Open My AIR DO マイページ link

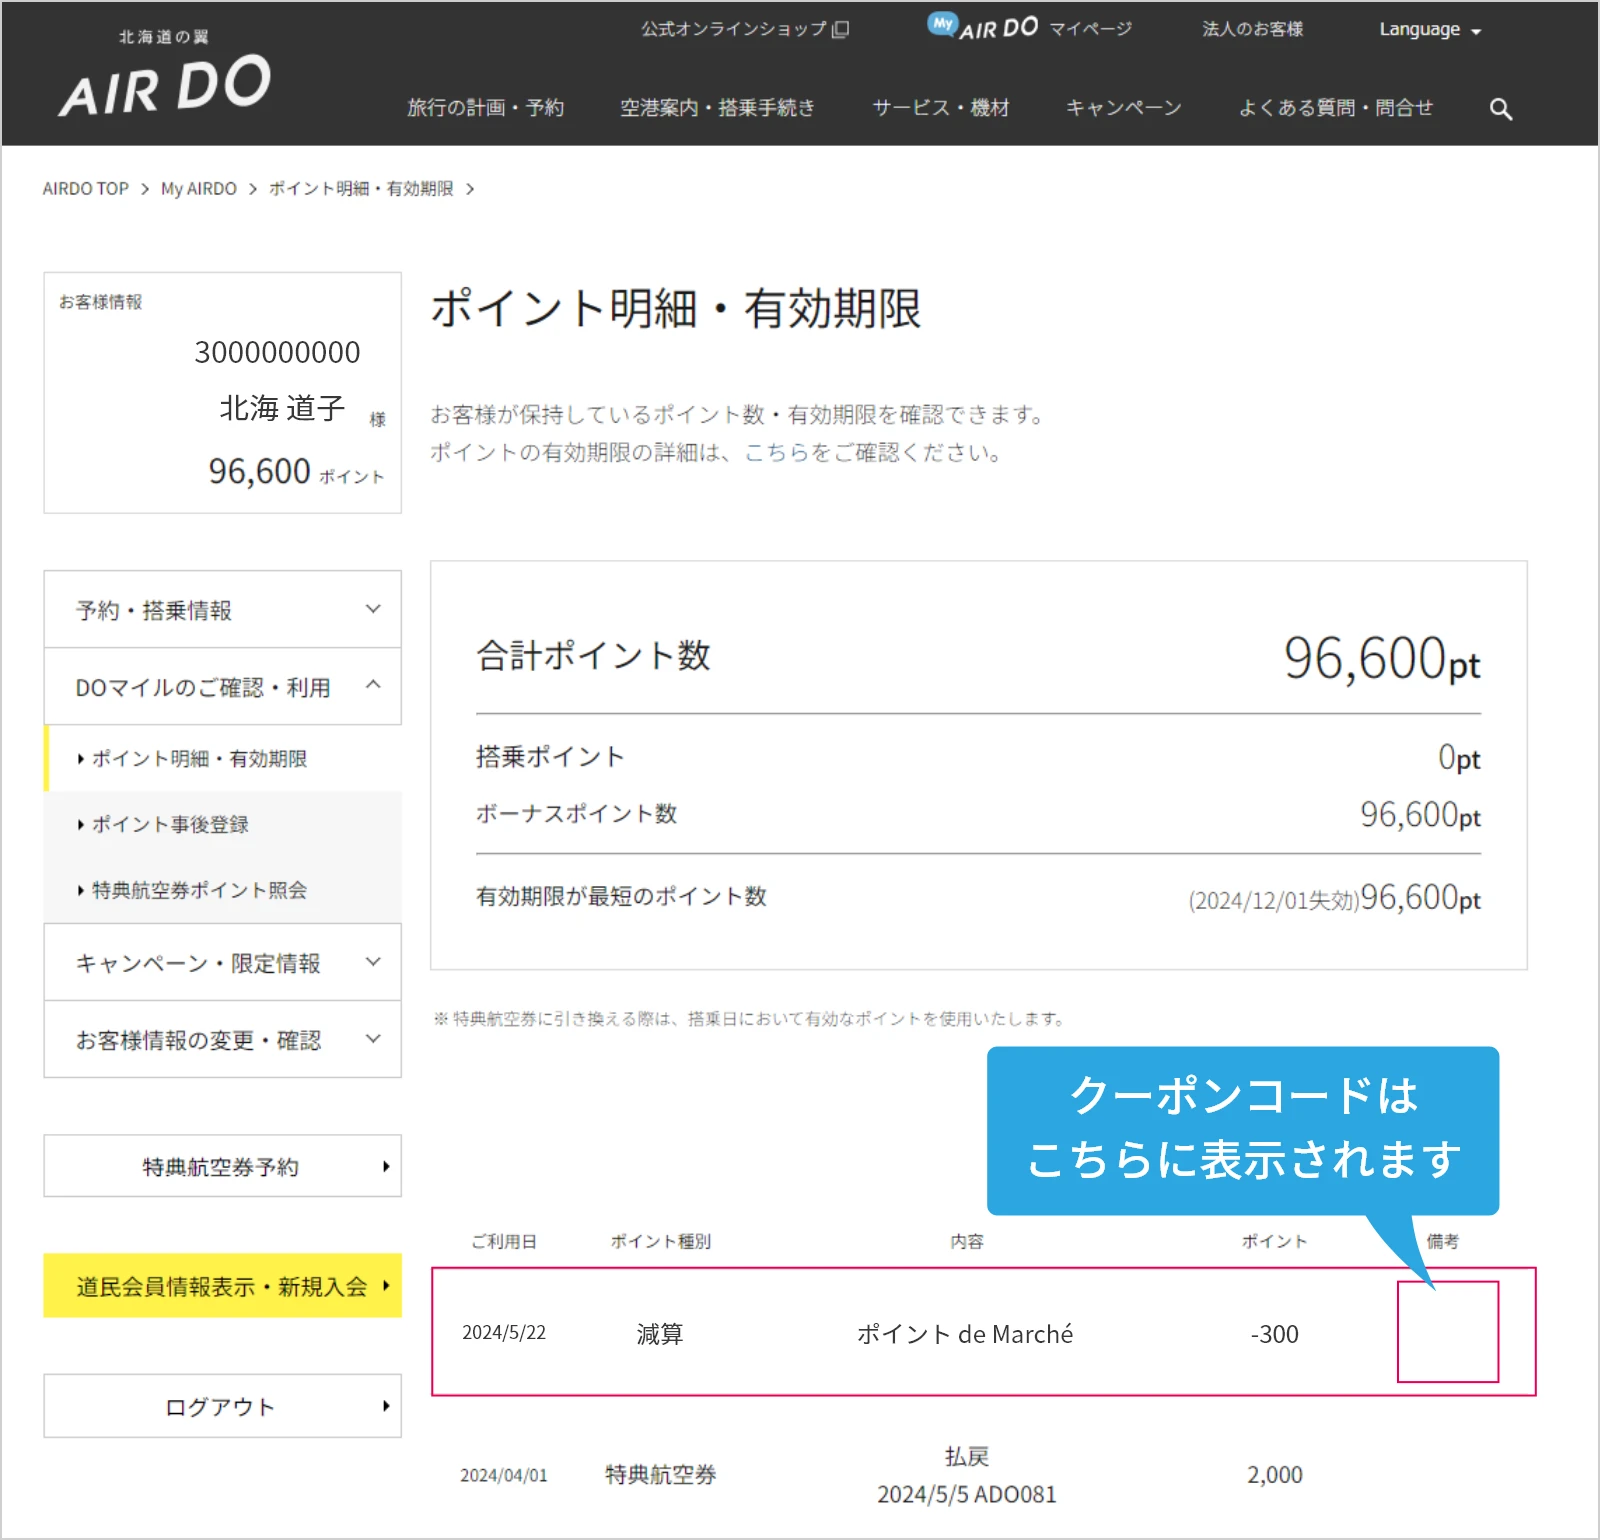(x=1029, y=27)
